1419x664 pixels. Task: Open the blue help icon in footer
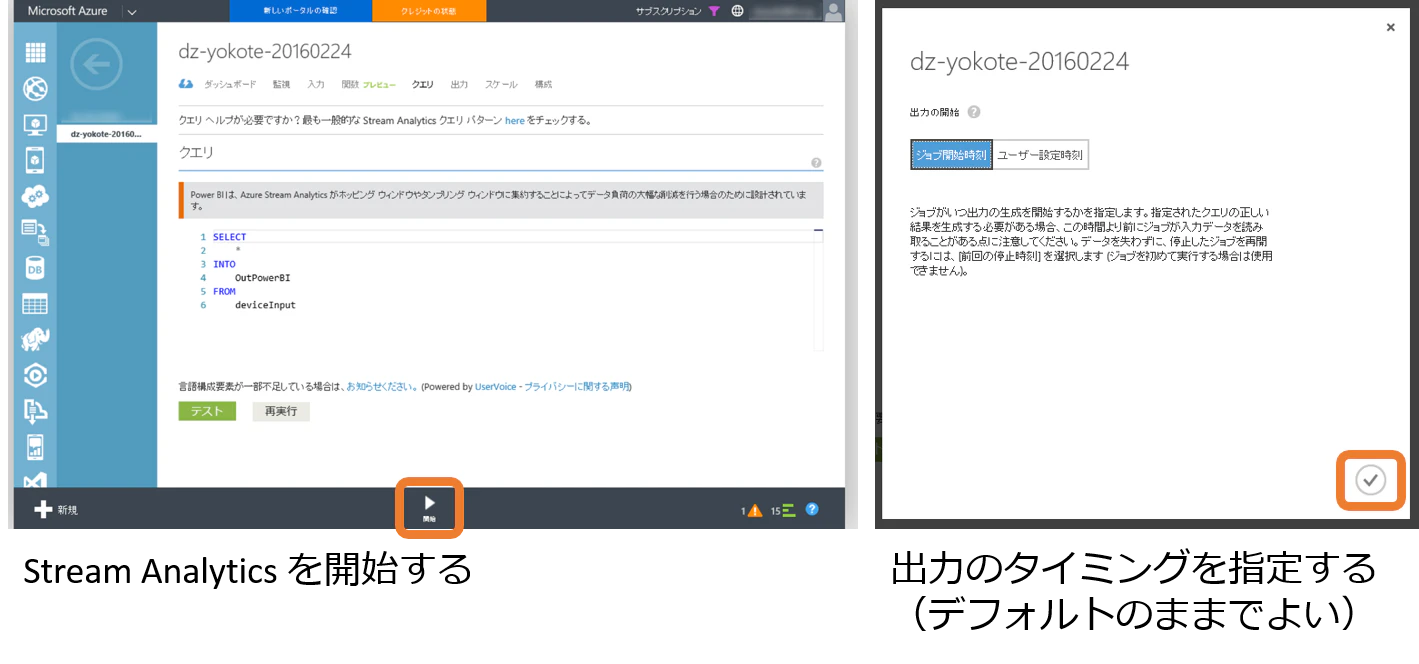click(x=812, y=509)
